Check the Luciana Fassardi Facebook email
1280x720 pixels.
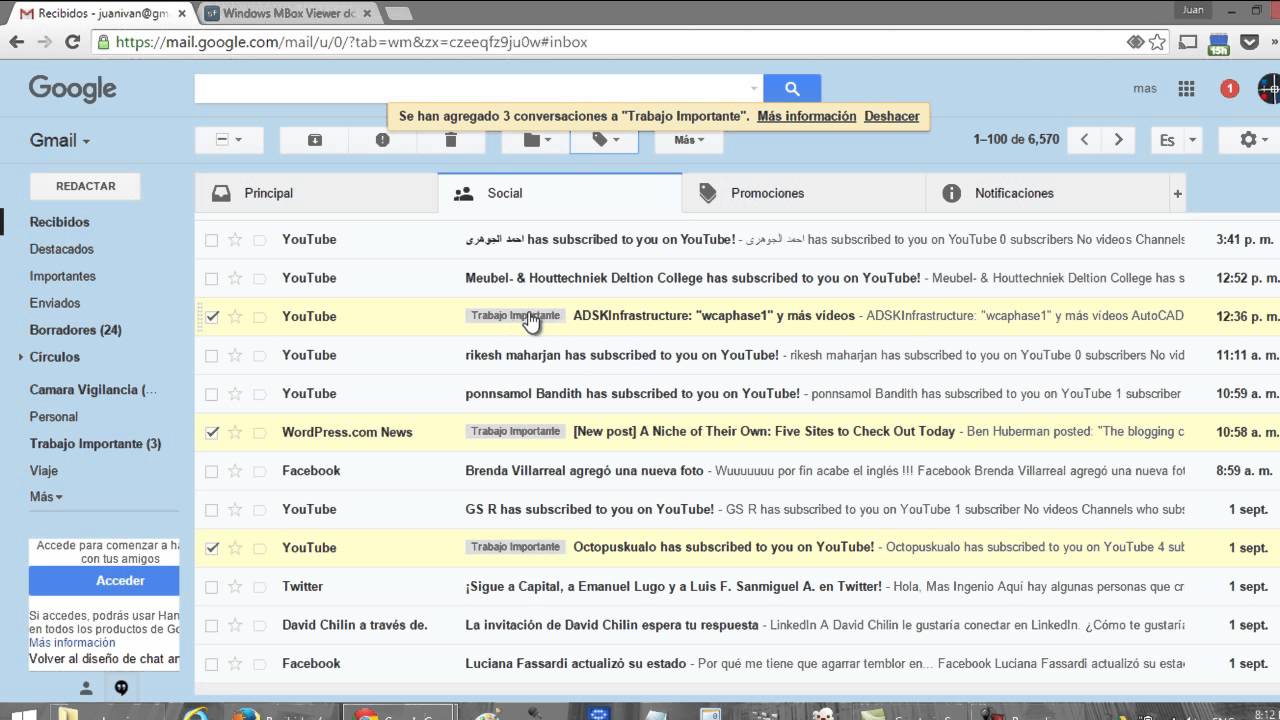pyautogui.click(x=211, y=664)
